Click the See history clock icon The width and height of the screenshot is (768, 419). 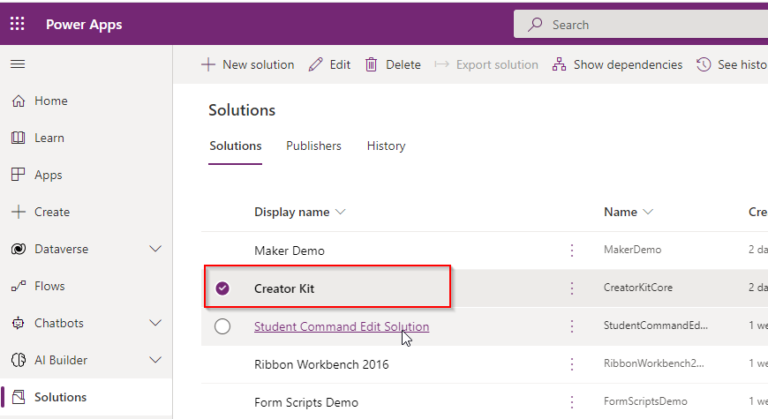click(x=704, y=65)
